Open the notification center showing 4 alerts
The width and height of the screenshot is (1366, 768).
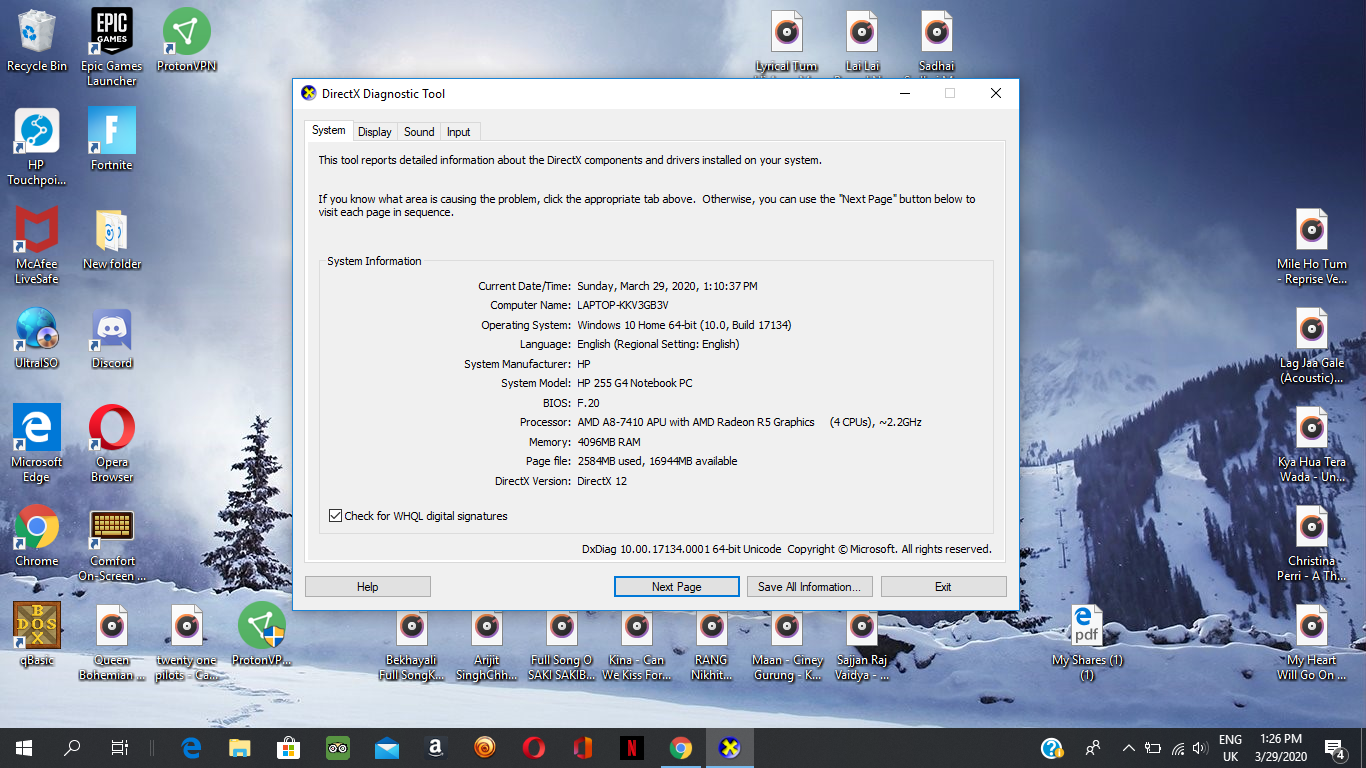click(x=1334, y=747)
